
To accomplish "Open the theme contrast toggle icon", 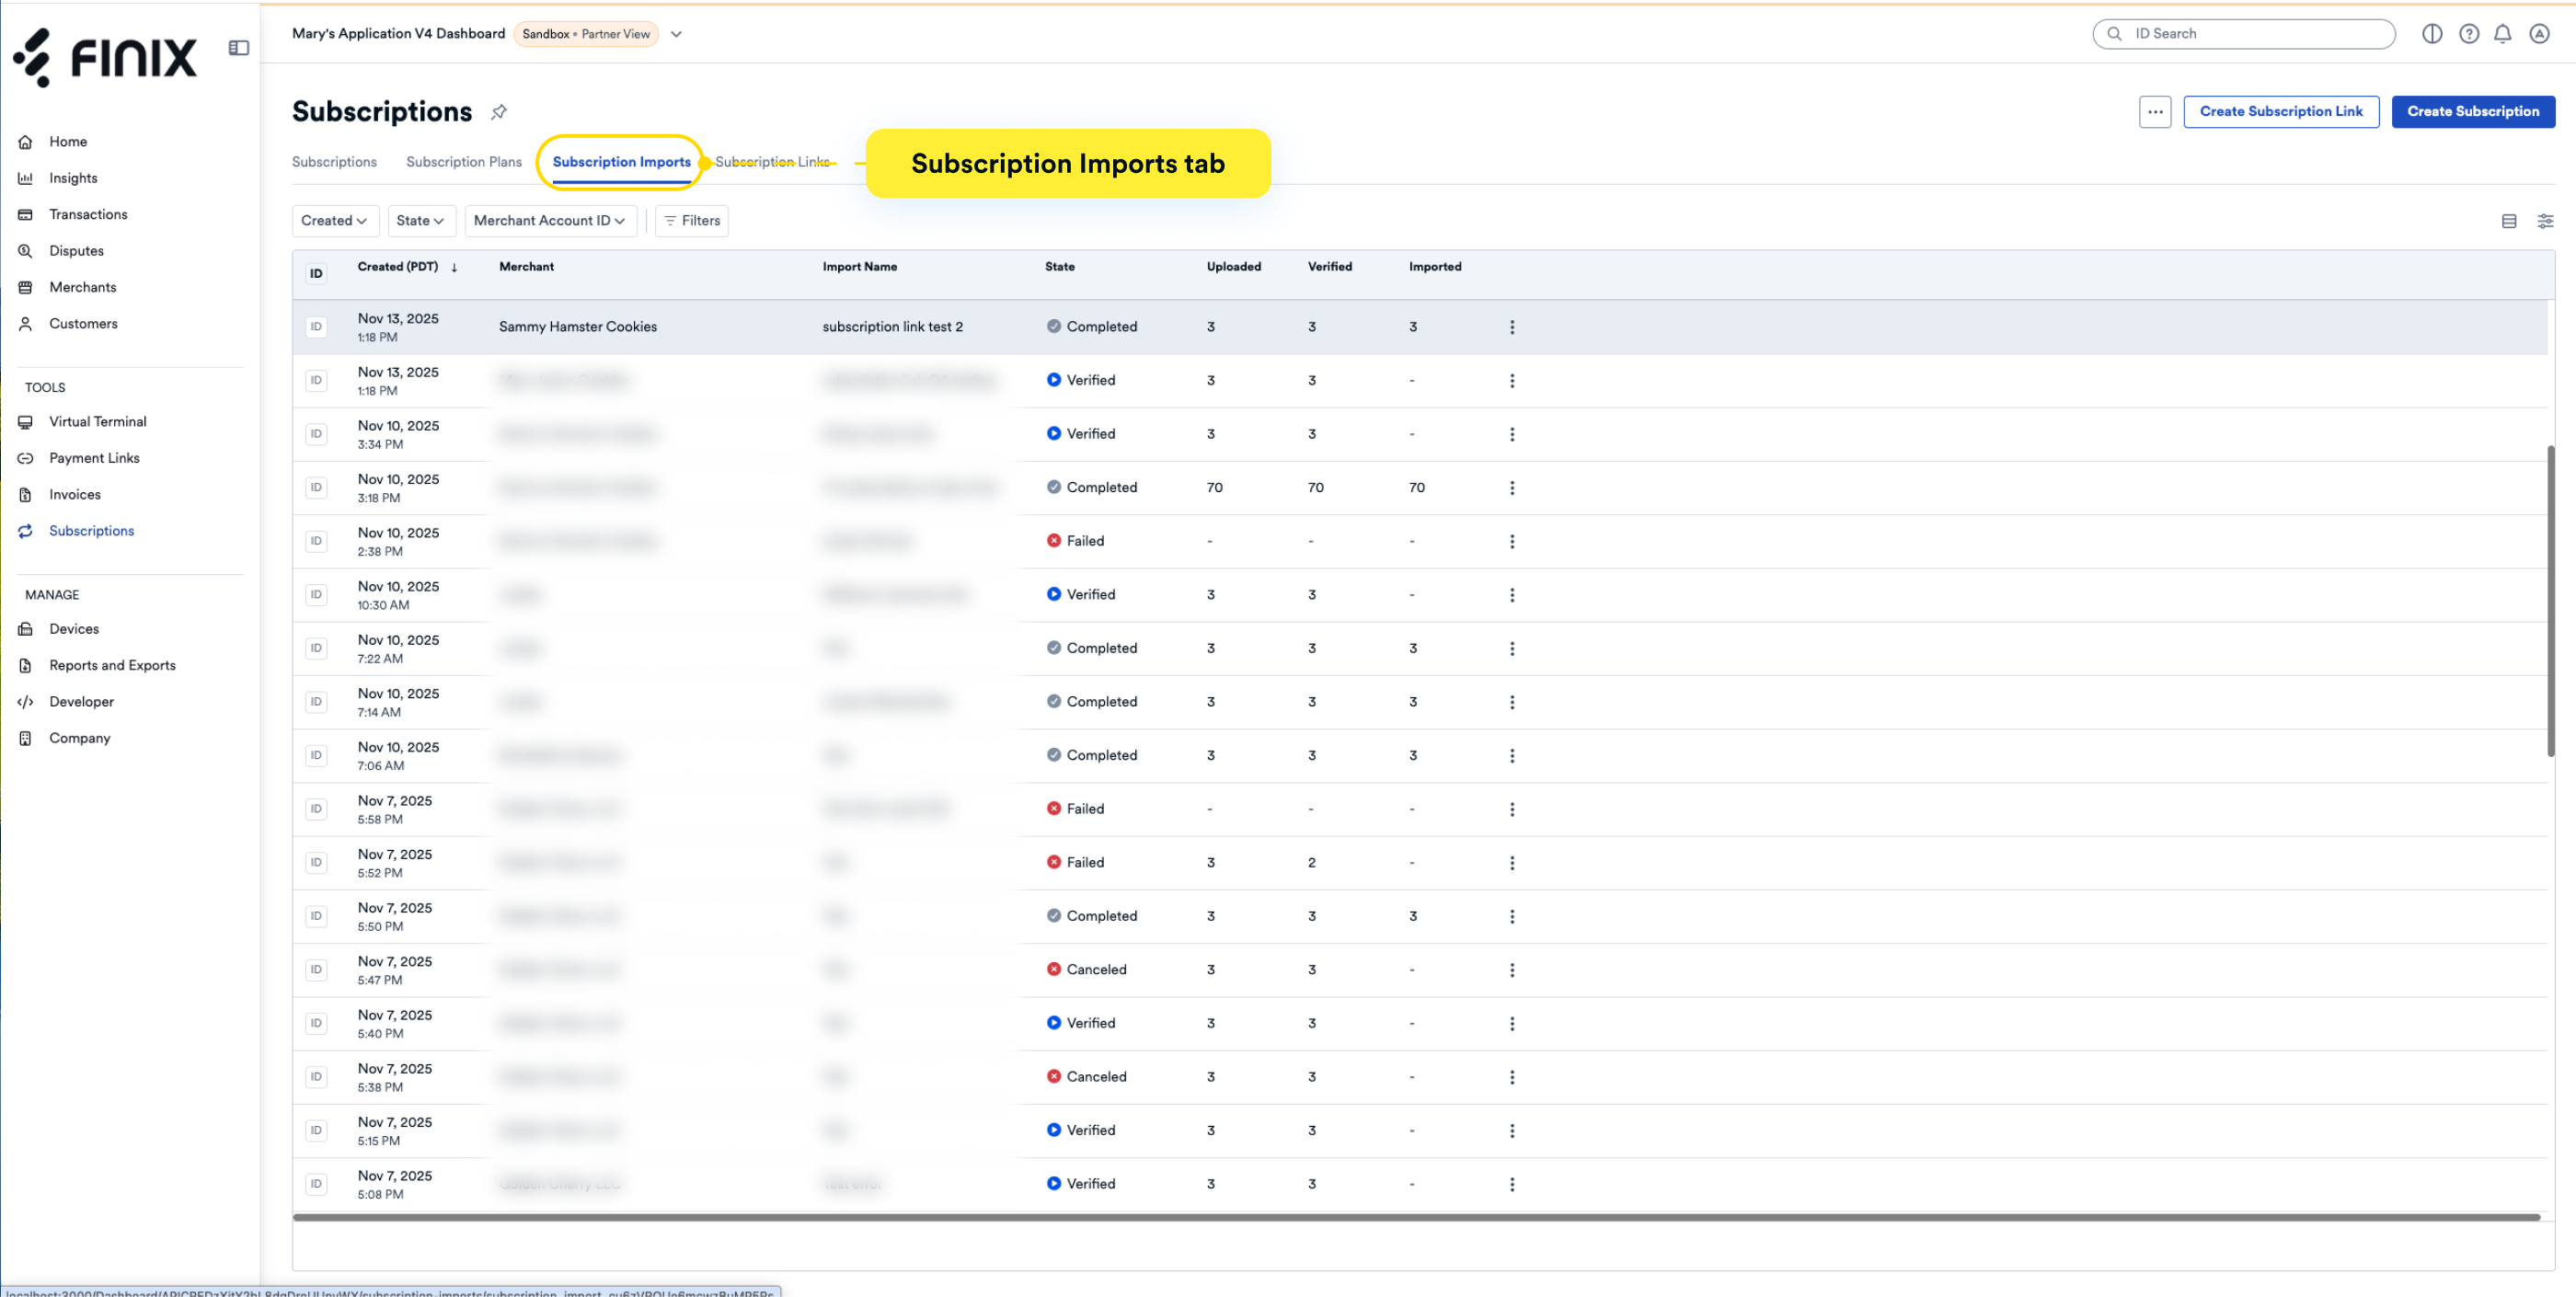I will coord(2432,34).
